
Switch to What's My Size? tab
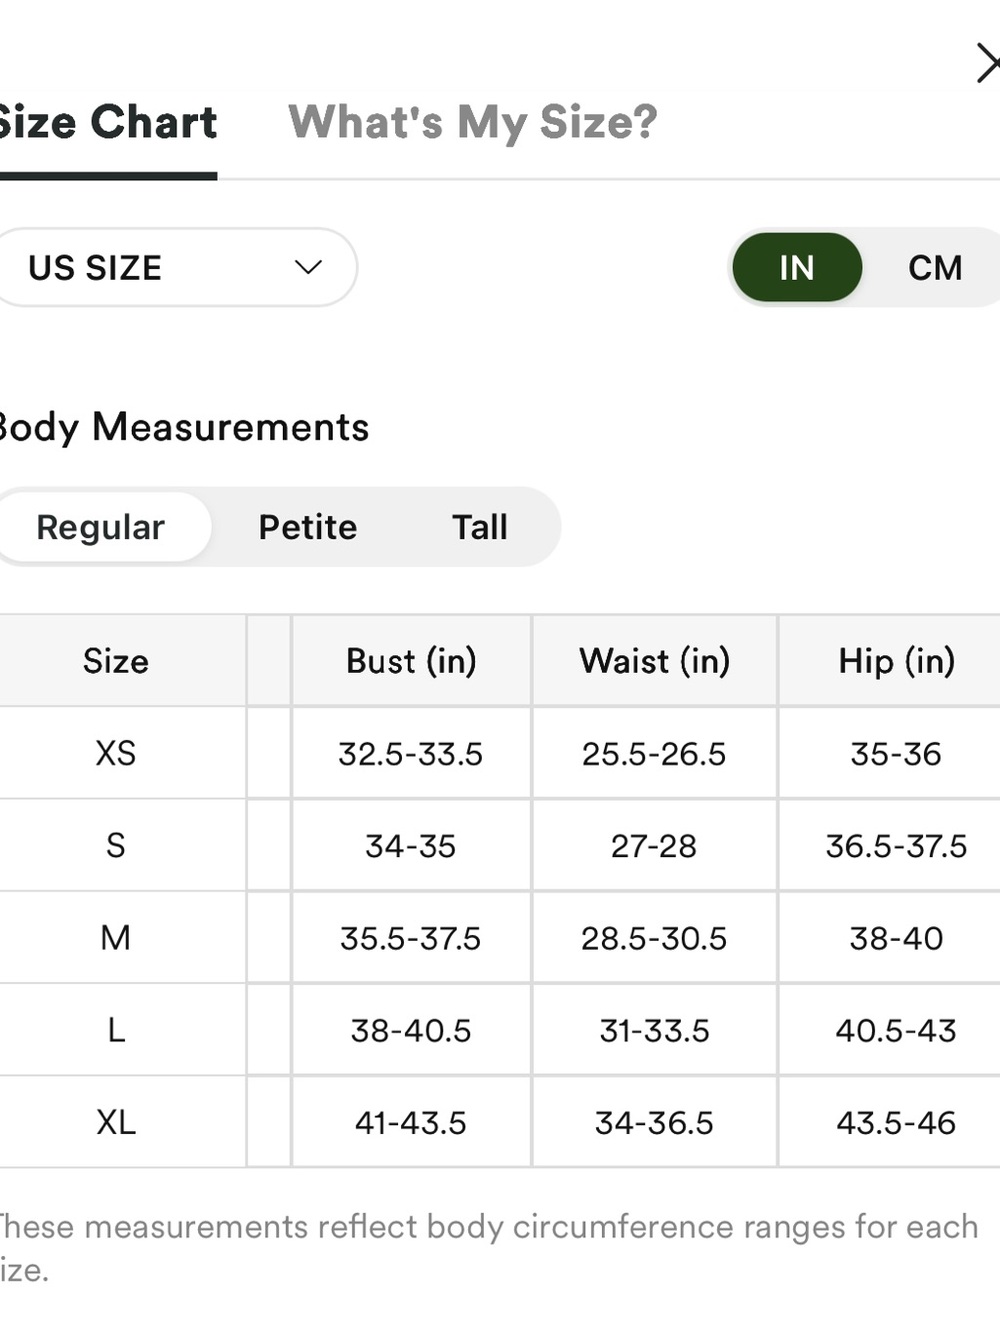pos(473,123)
